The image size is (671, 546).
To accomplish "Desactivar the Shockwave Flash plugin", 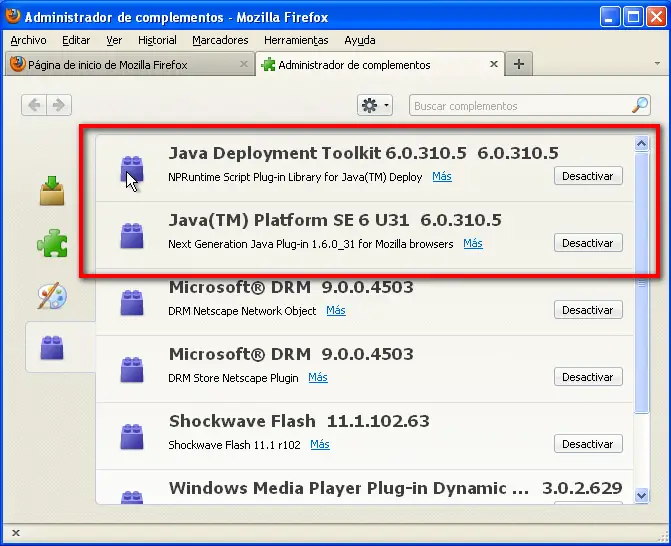I will [x=588, y=444].
